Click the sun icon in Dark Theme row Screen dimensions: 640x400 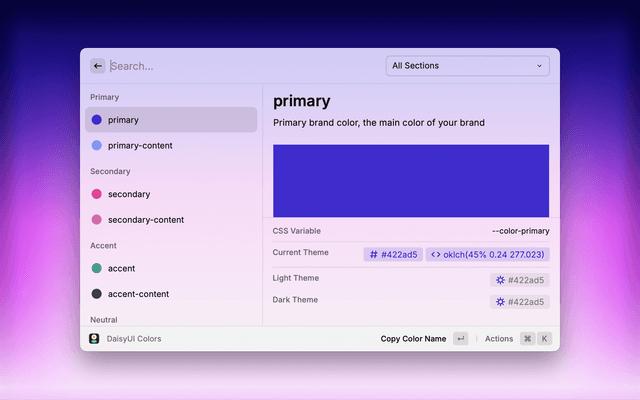click(x=500, y=302)
